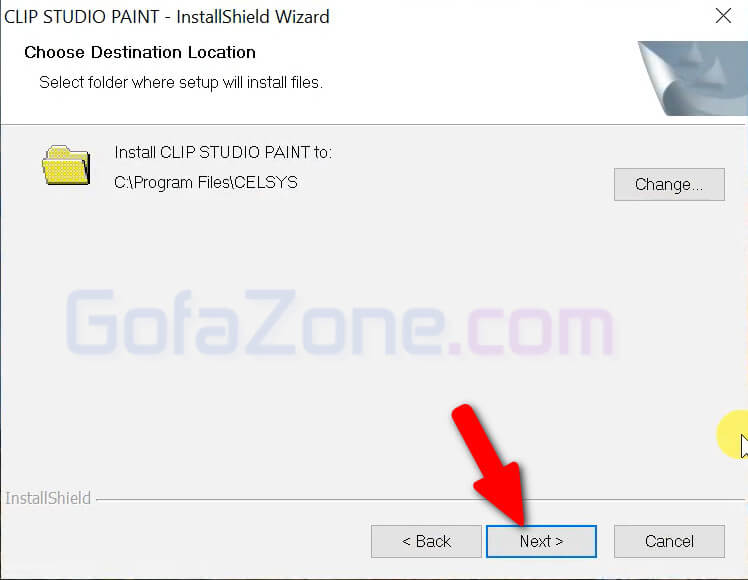
Task: Close the InstallShield Wizard window
Action: [x=723, y=16]
